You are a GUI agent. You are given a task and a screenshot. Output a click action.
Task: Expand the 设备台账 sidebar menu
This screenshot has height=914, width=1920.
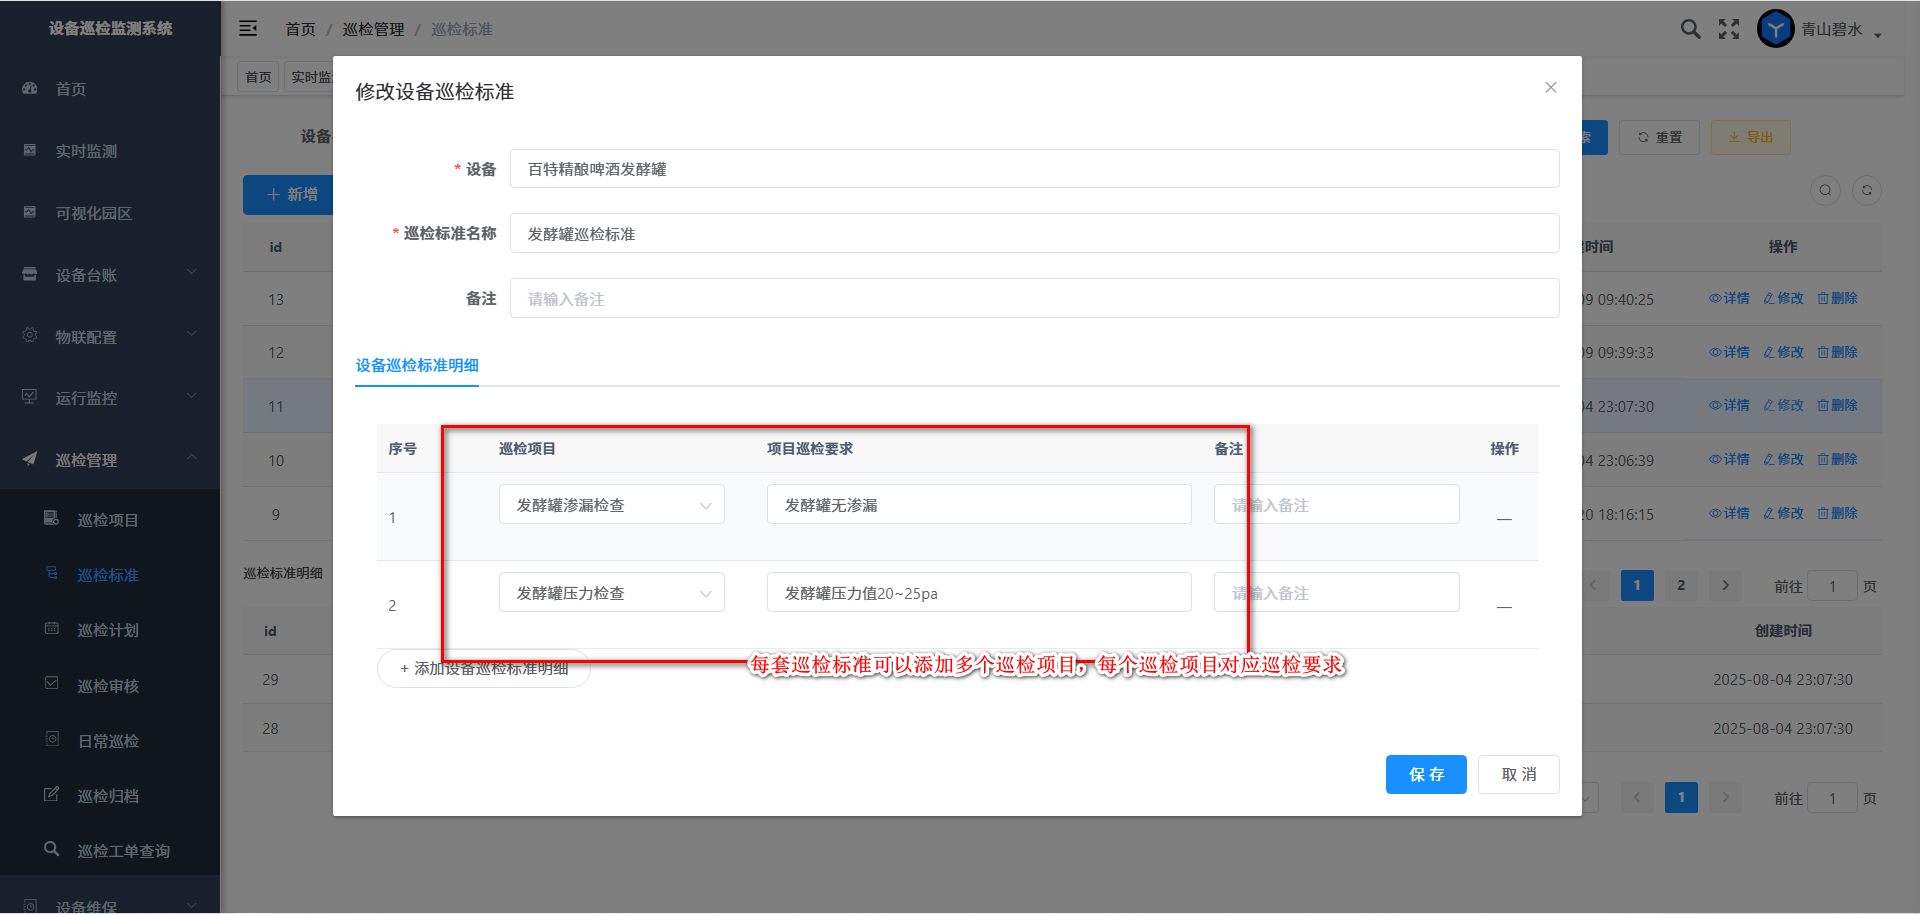(x=110, y=275)
